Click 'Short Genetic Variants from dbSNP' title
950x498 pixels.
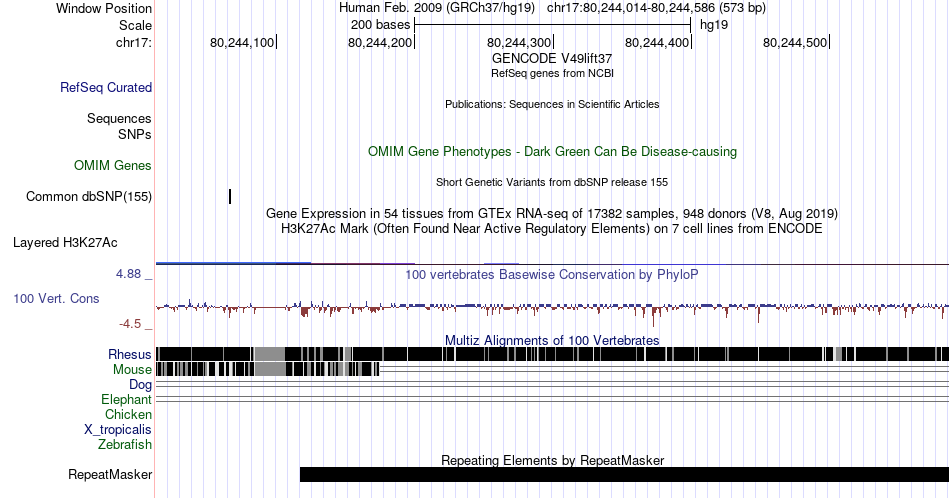pos(552,182)
